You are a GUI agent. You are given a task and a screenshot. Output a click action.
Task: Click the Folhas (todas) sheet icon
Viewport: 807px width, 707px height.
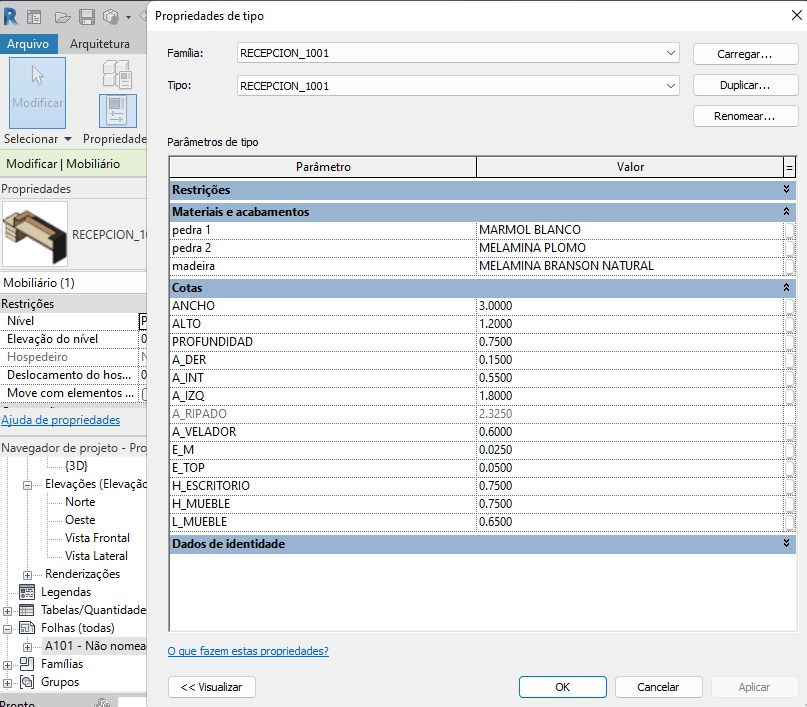click(x=27, y=628)
